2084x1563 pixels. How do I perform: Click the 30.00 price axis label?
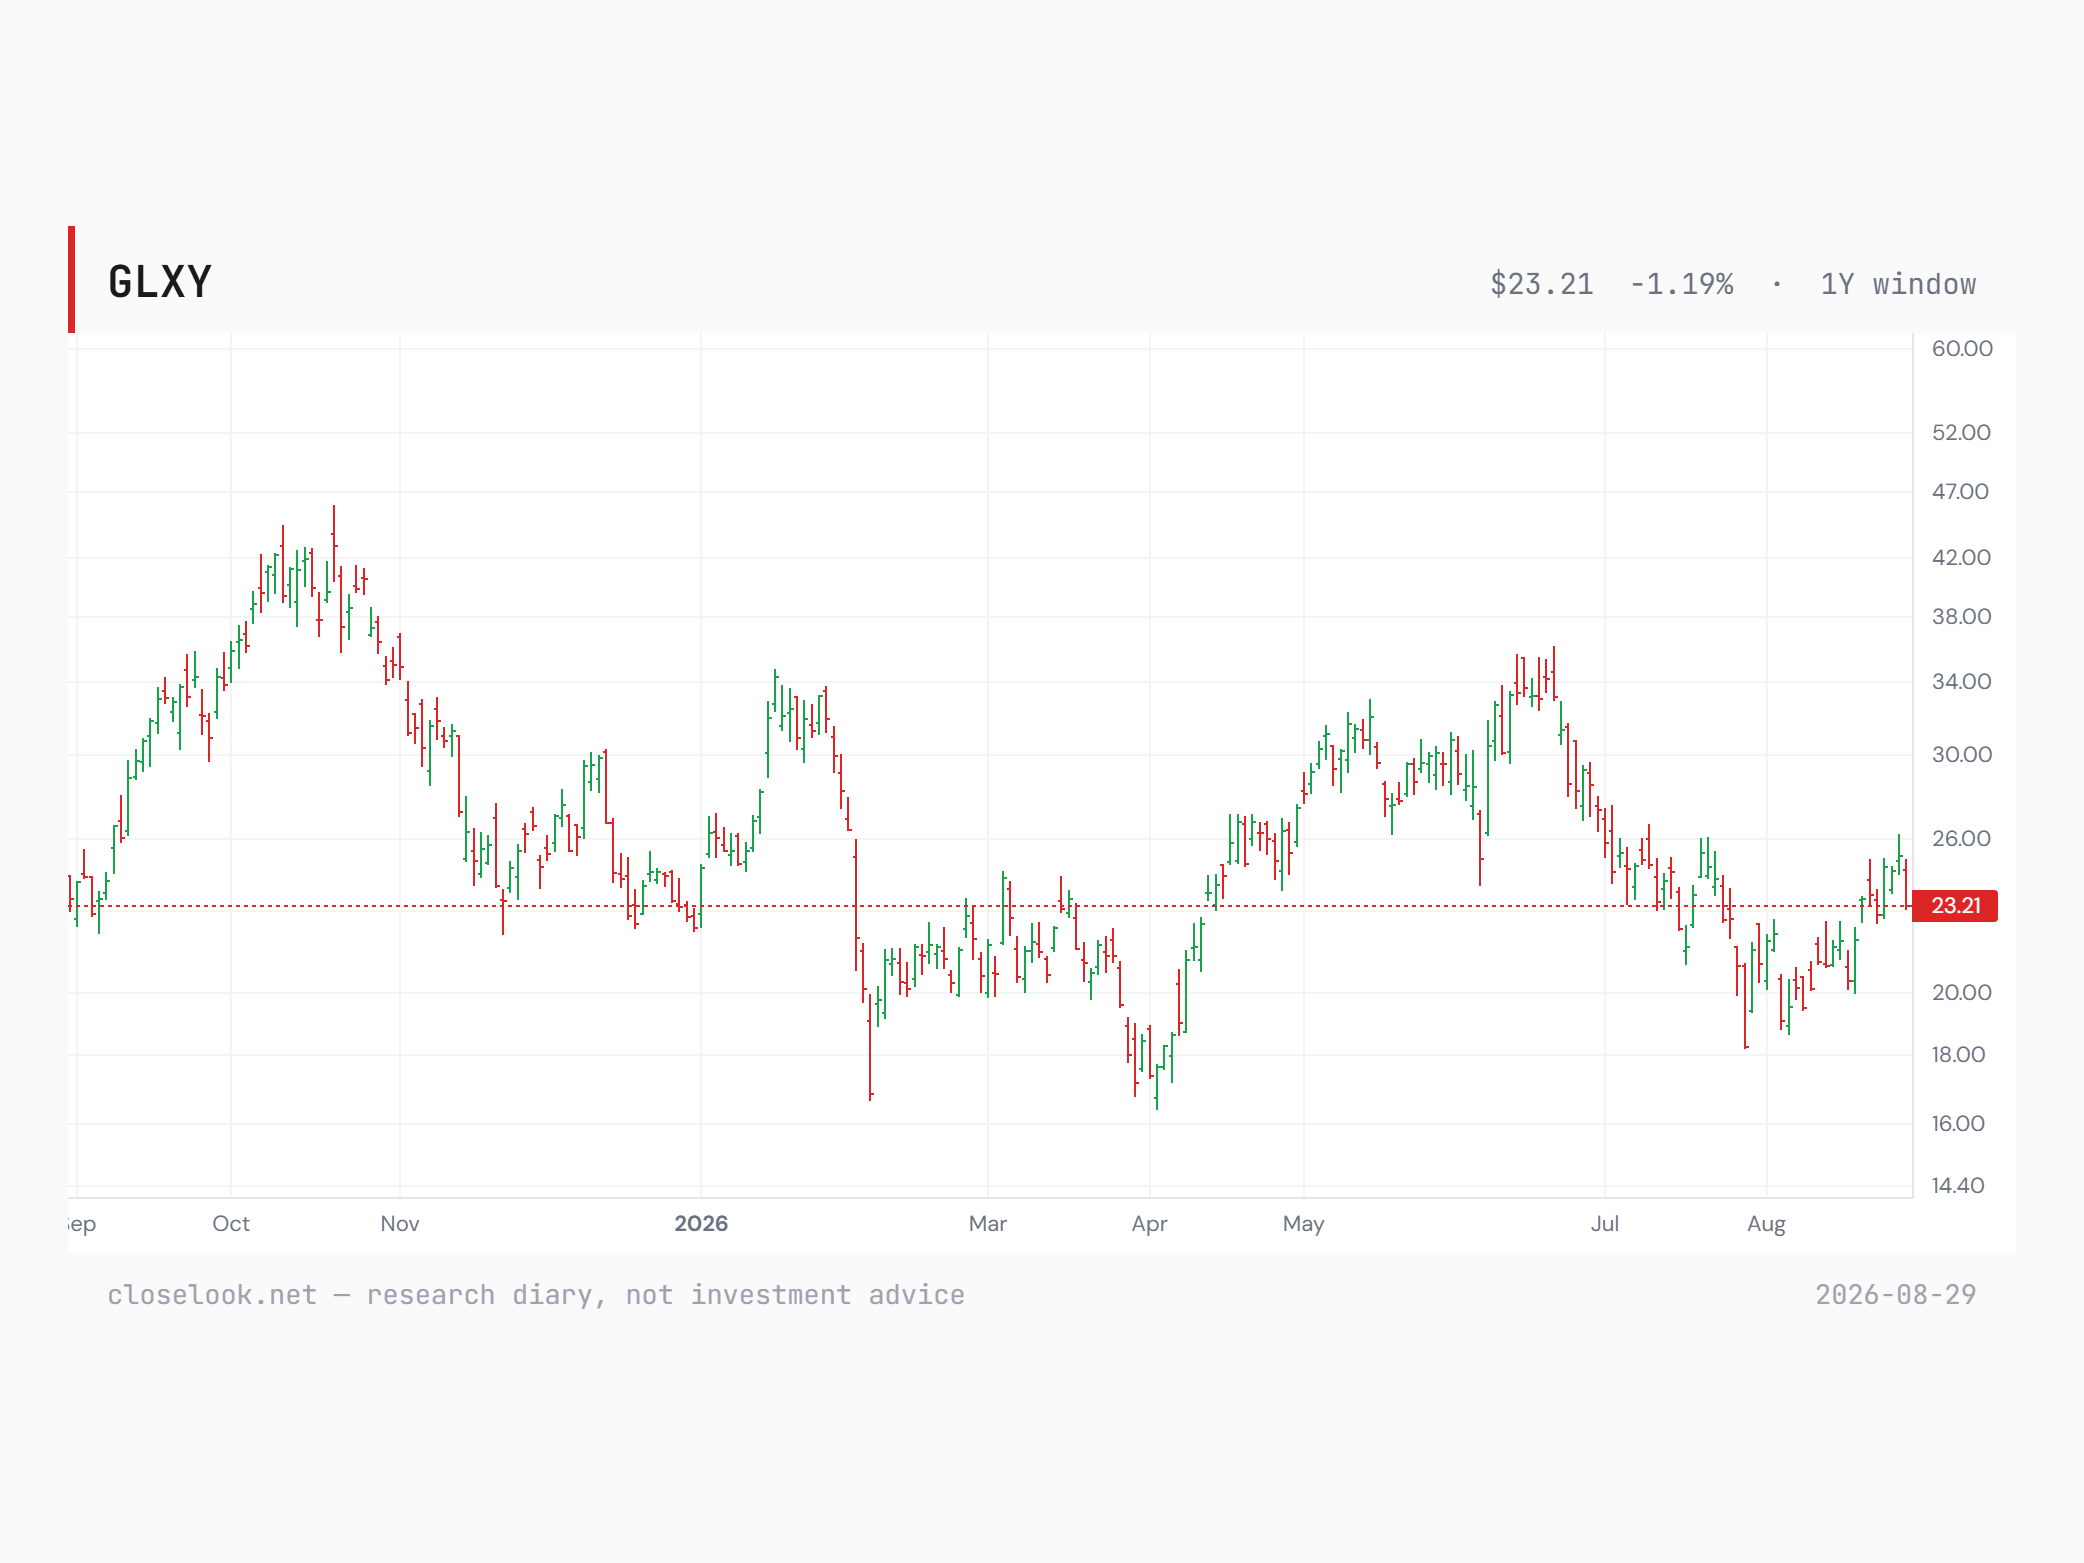point(1961,755)
